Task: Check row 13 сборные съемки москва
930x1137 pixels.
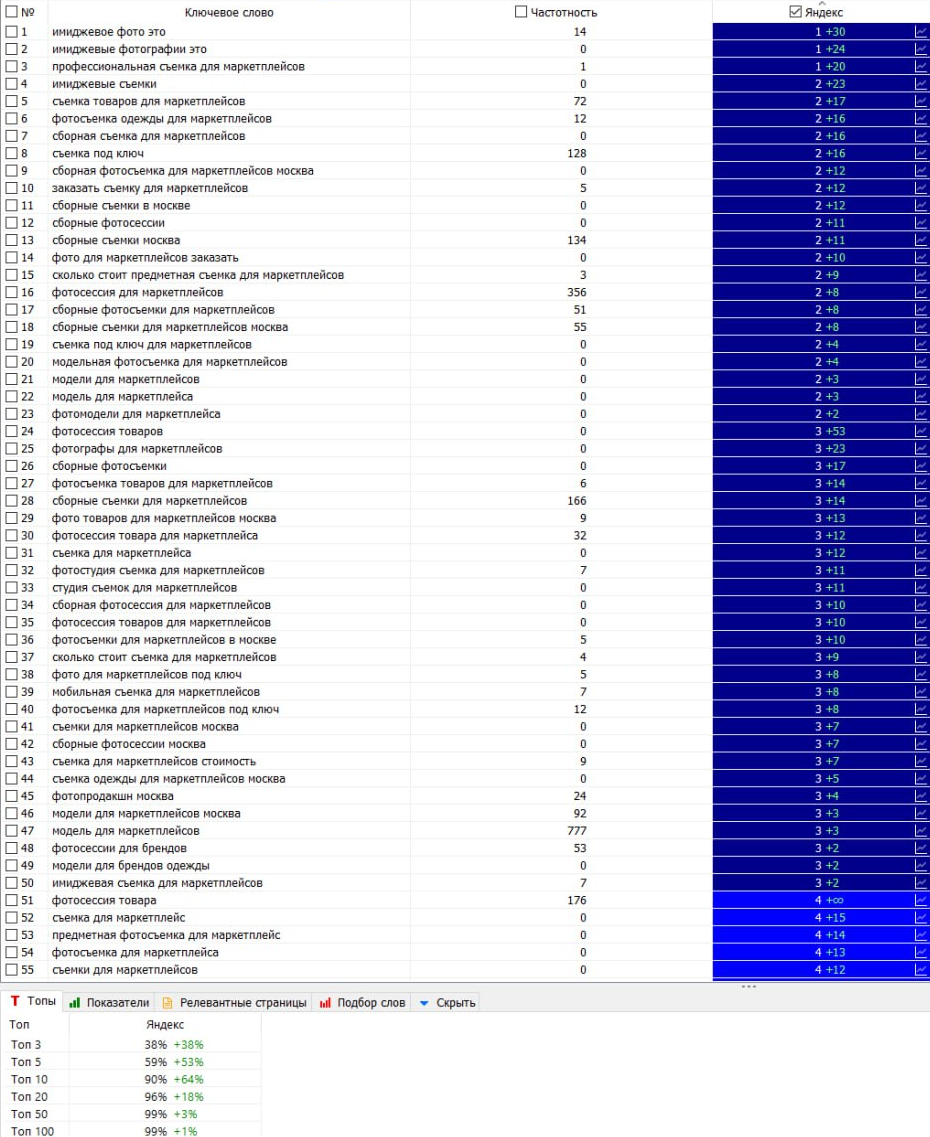Action: tap(12, 240)
